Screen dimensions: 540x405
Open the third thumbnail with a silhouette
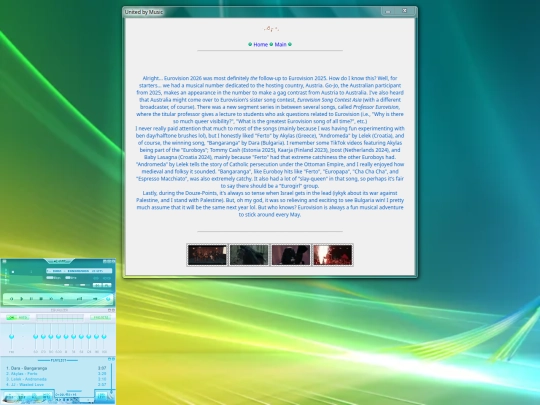pyautogui.click(x=291, y=255)
